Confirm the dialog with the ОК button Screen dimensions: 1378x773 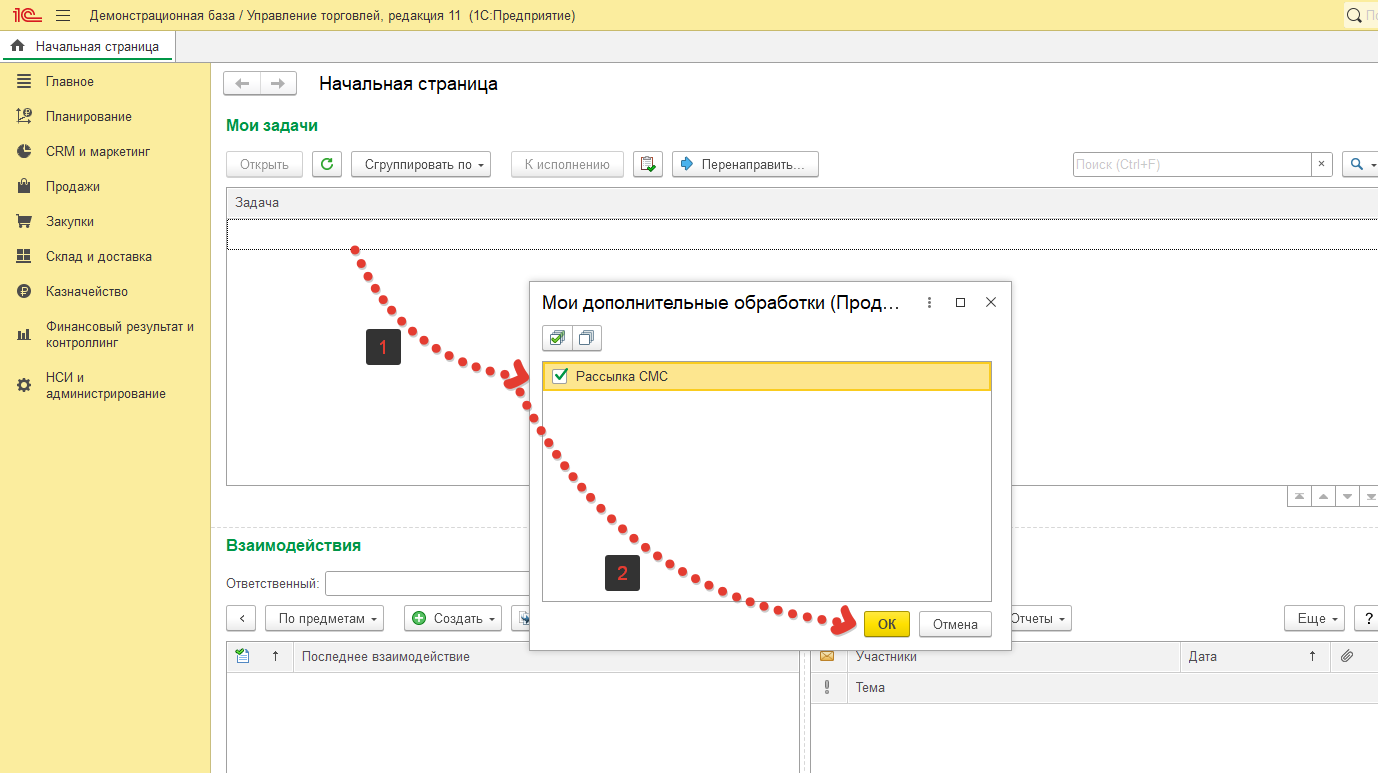coord(886,624)
